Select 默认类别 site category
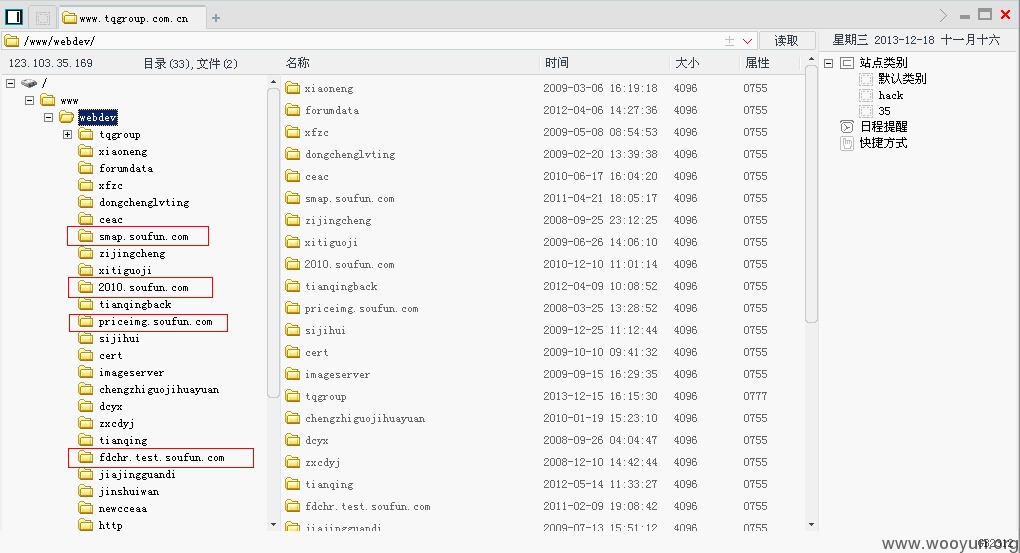The width and height of the screenshot is (1020, 553). pyautogui.click(x=902, y=79)
